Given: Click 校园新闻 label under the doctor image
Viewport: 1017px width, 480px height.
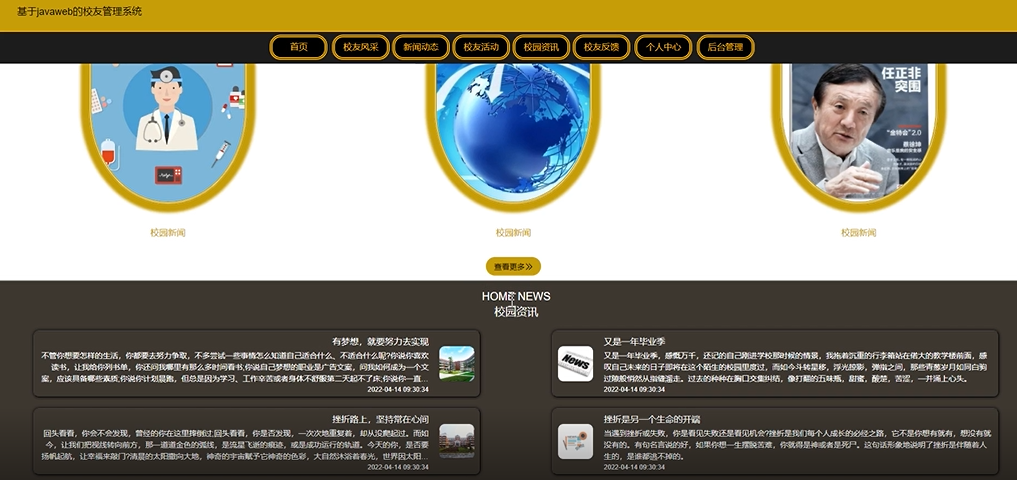Looking at the screenshot, I should tap(168, 233).
